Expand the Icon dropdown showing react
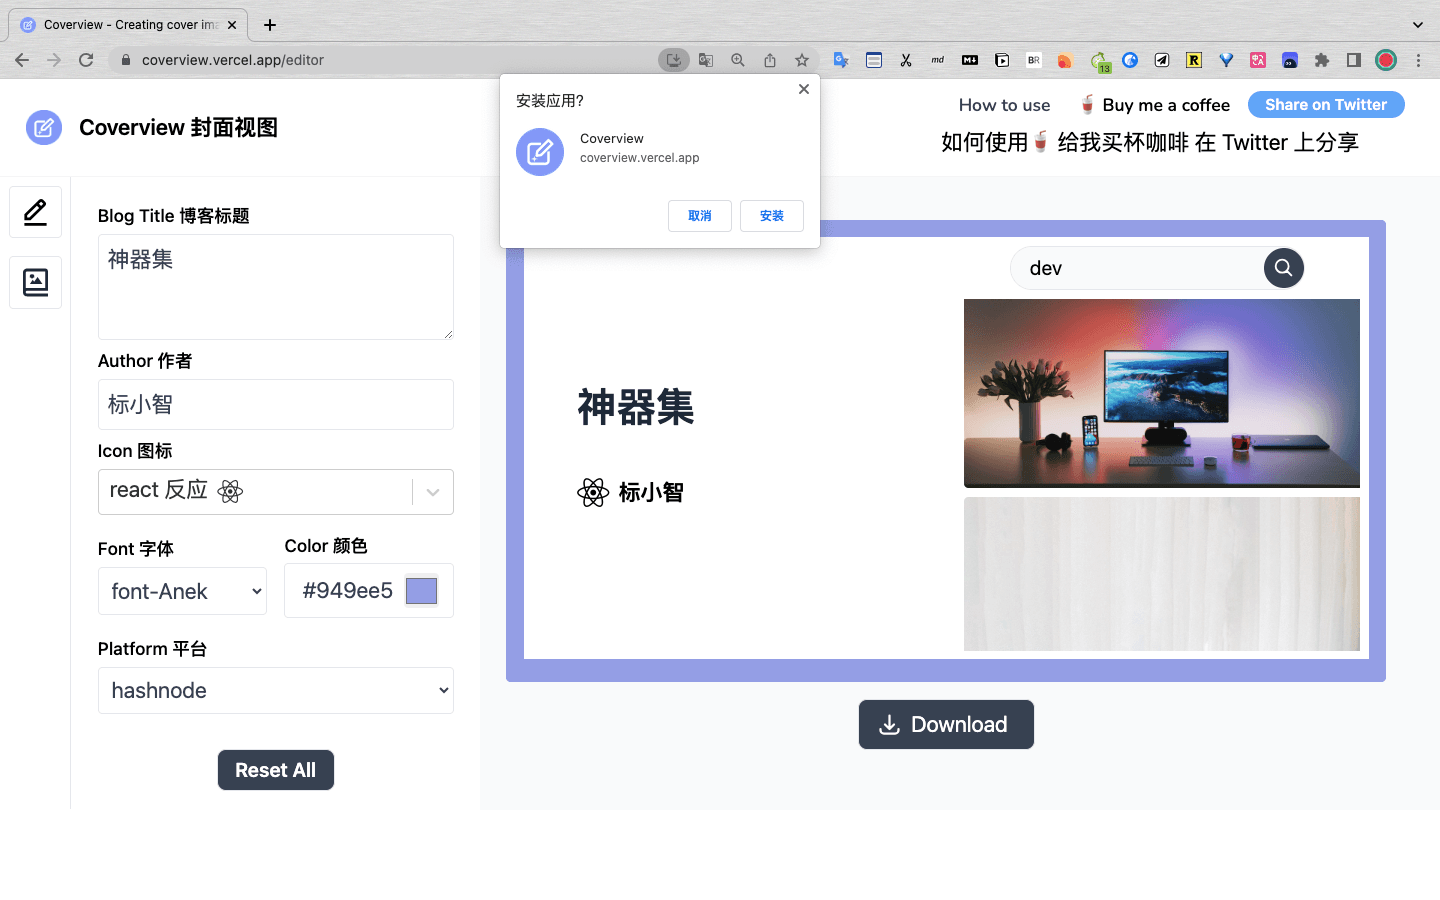 (x=433, y=492)
